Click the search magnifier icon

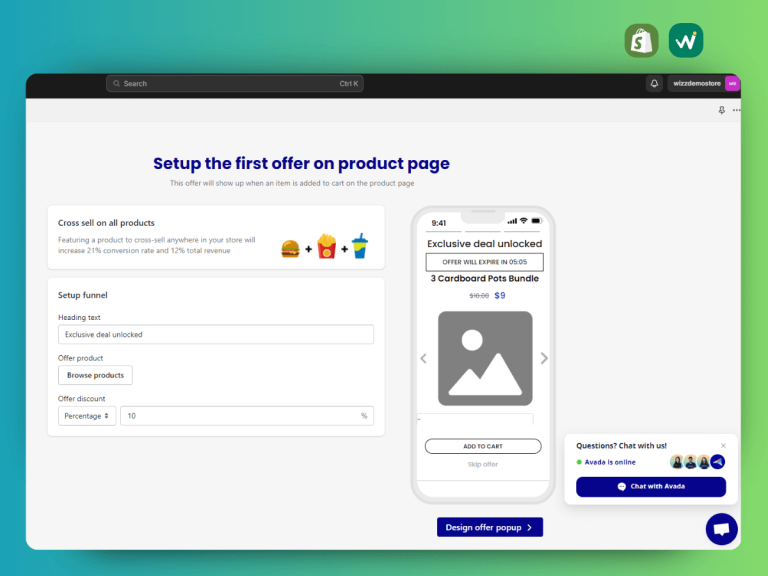click(x=117, y=84)
